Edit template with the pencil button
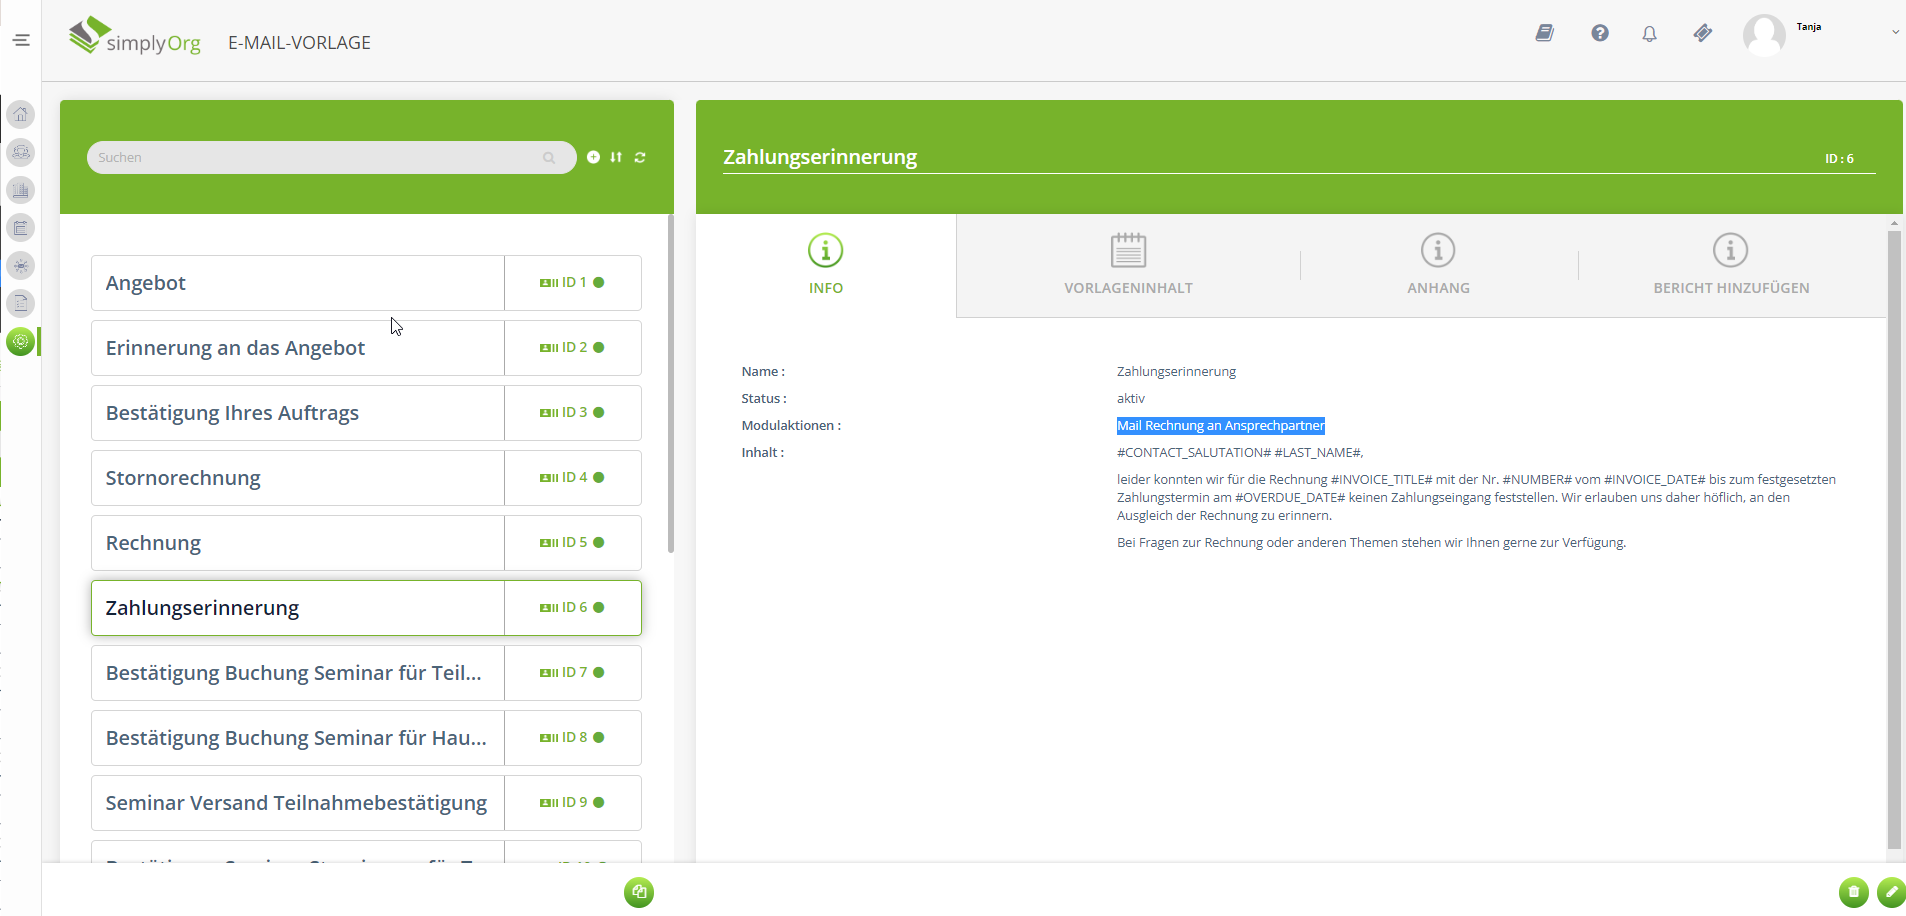The image size is (1906, 916). tap(1890, 892)
